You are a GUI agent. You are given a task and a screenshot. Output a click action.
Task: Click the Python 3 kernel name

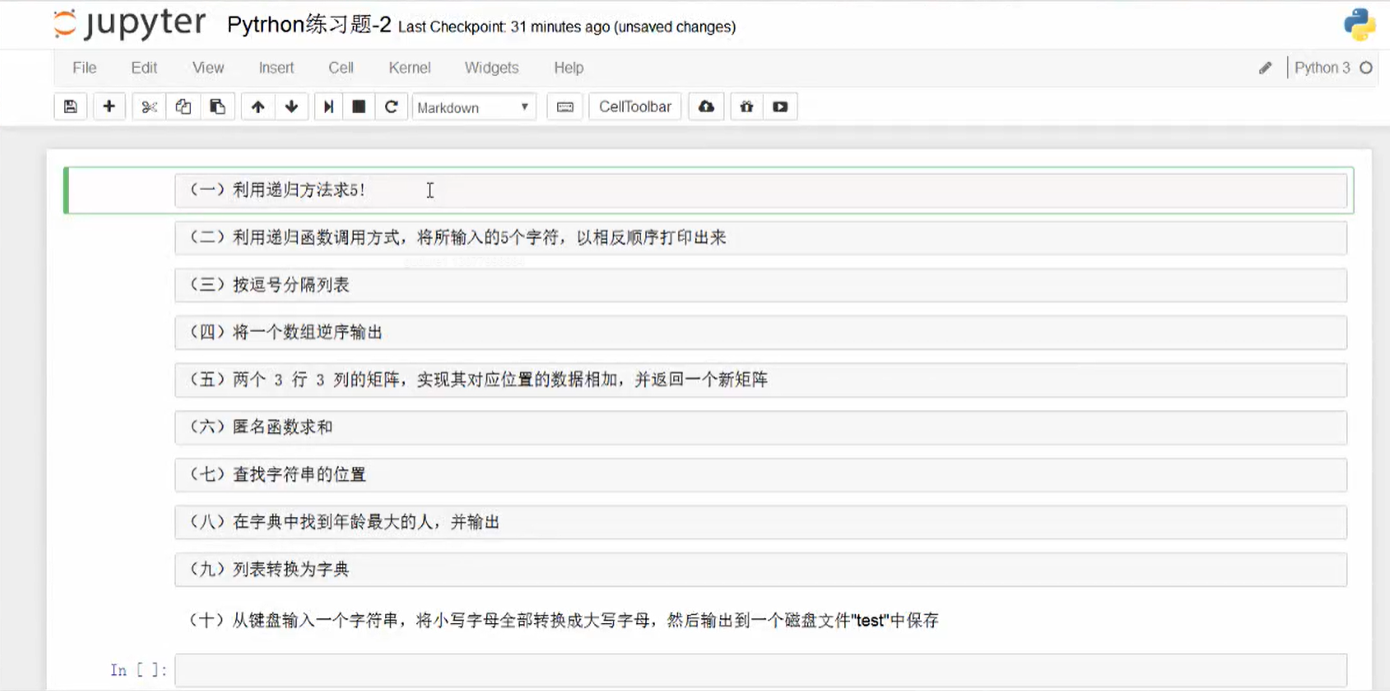point(1322,68)
